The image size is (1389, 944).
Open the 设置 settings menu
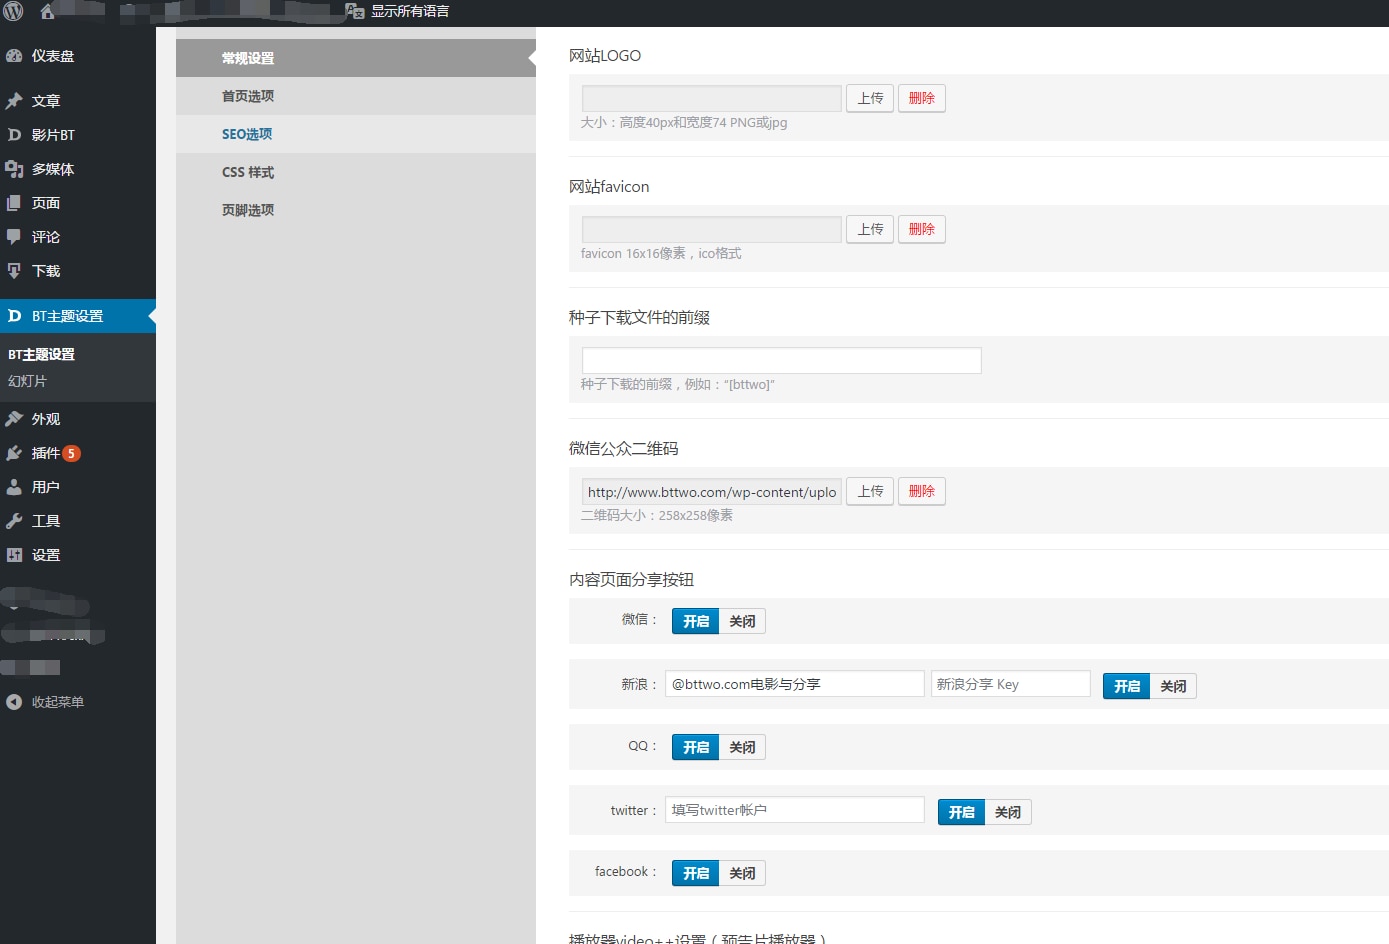click(x=46, y=555)
